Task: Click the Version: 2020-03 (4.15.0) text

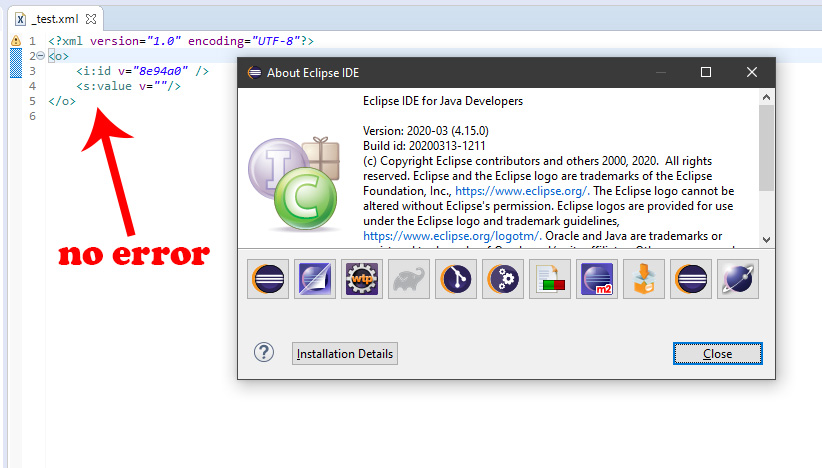Action: tap(426, 130)
